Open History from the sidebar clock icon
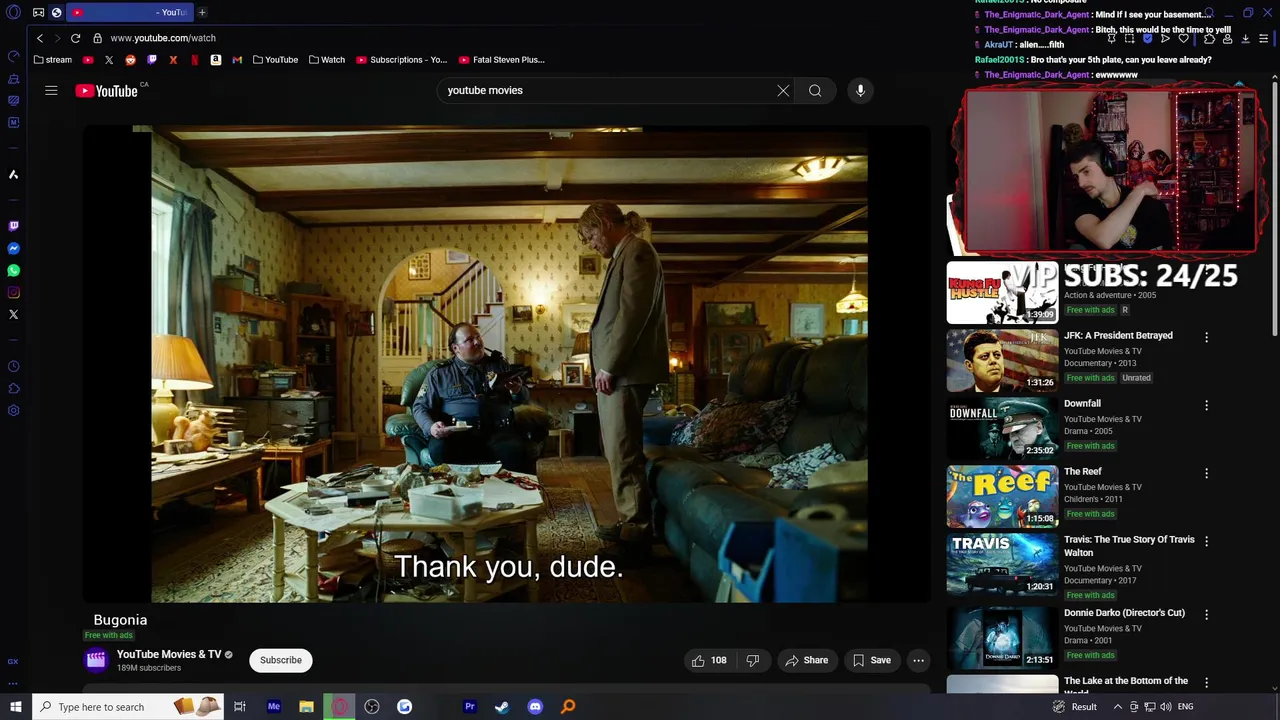The width and height of the screenshot is (1280, 720). 13,366
